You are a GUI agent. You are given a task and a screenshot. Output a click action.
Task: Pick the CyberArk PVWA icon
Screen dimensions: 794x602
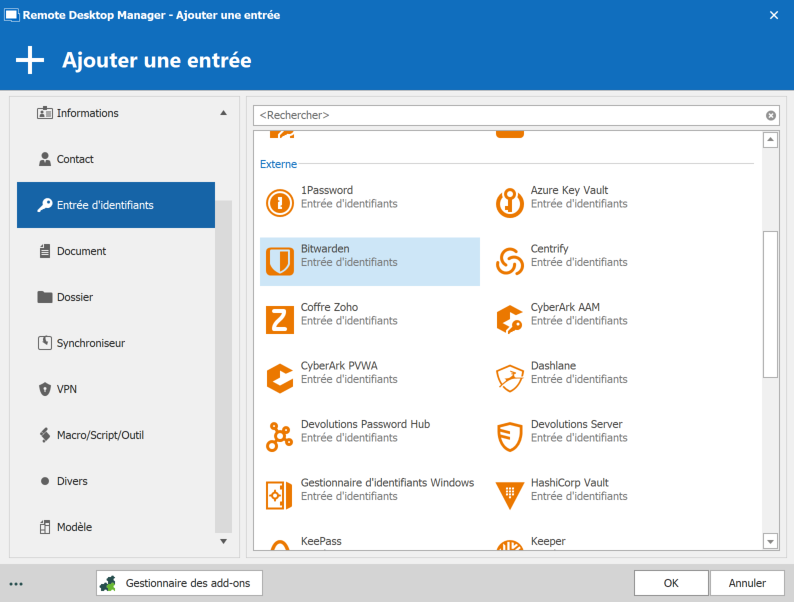click(x=280, y=378)
